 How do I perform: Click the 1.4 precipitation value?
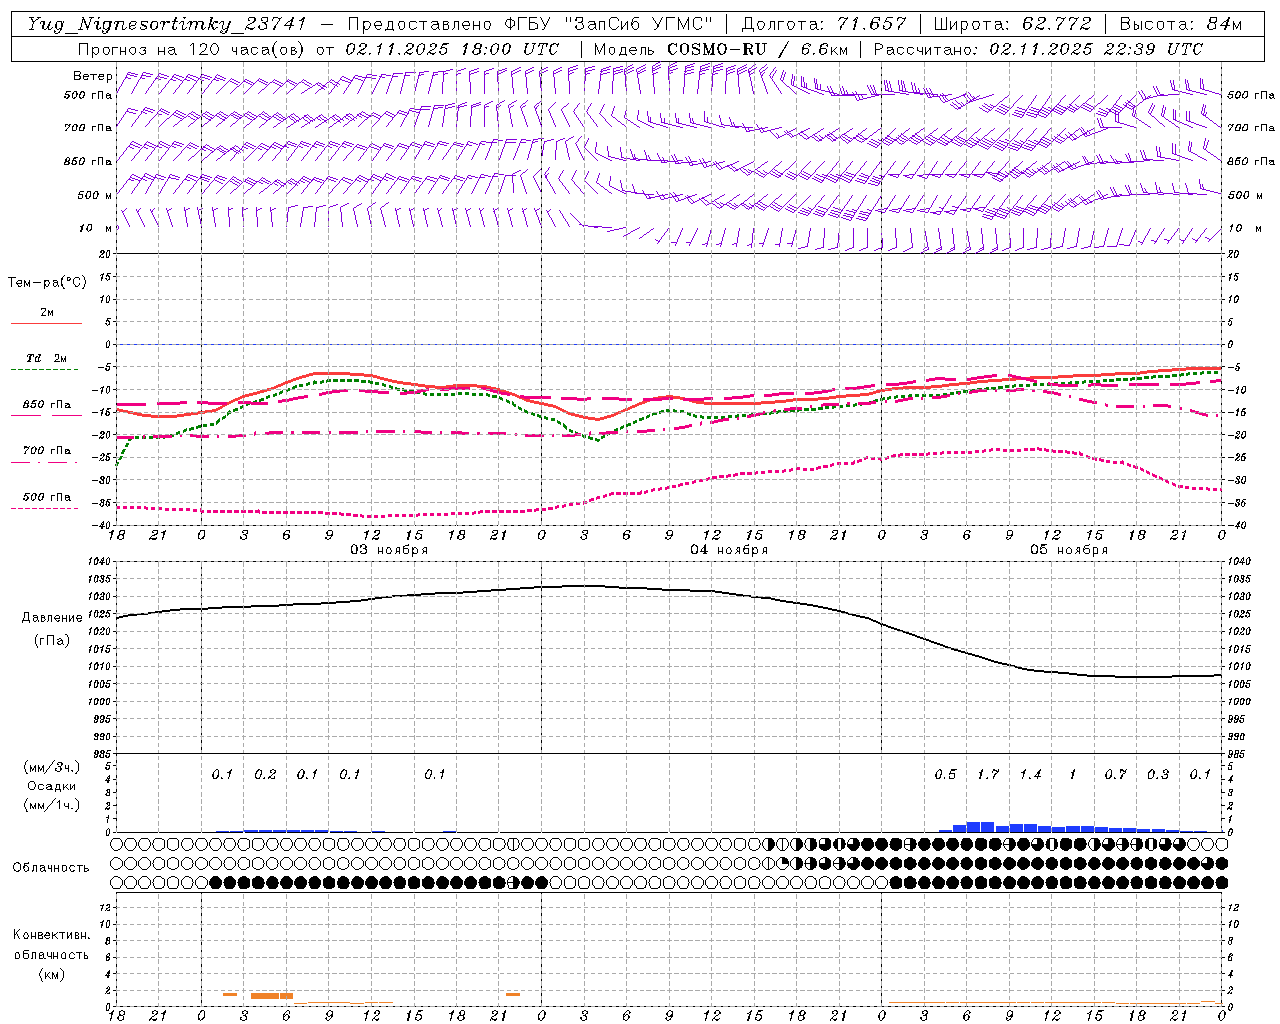1030,774
